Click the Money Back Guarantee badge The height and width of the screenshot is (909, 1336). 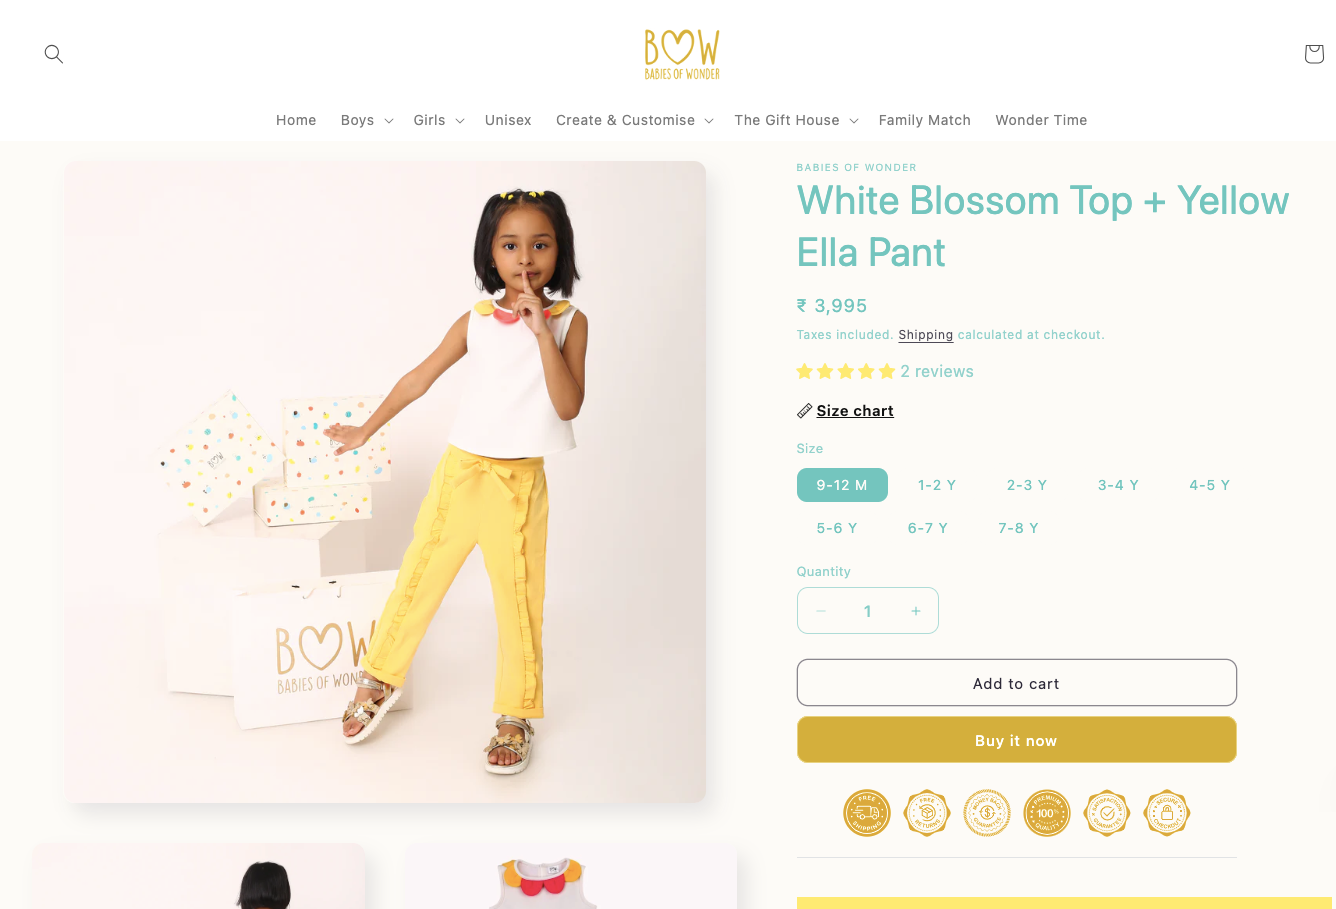pyautogui.click(x=987, y=813)
